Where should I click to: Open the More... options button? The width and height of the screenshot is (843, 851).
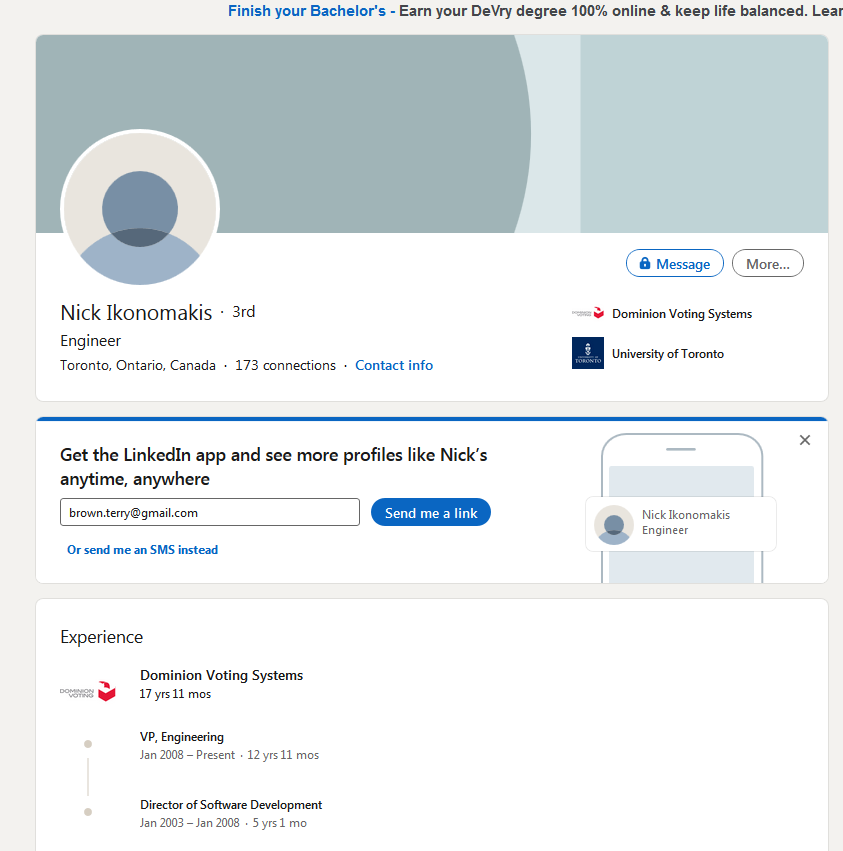768,264
